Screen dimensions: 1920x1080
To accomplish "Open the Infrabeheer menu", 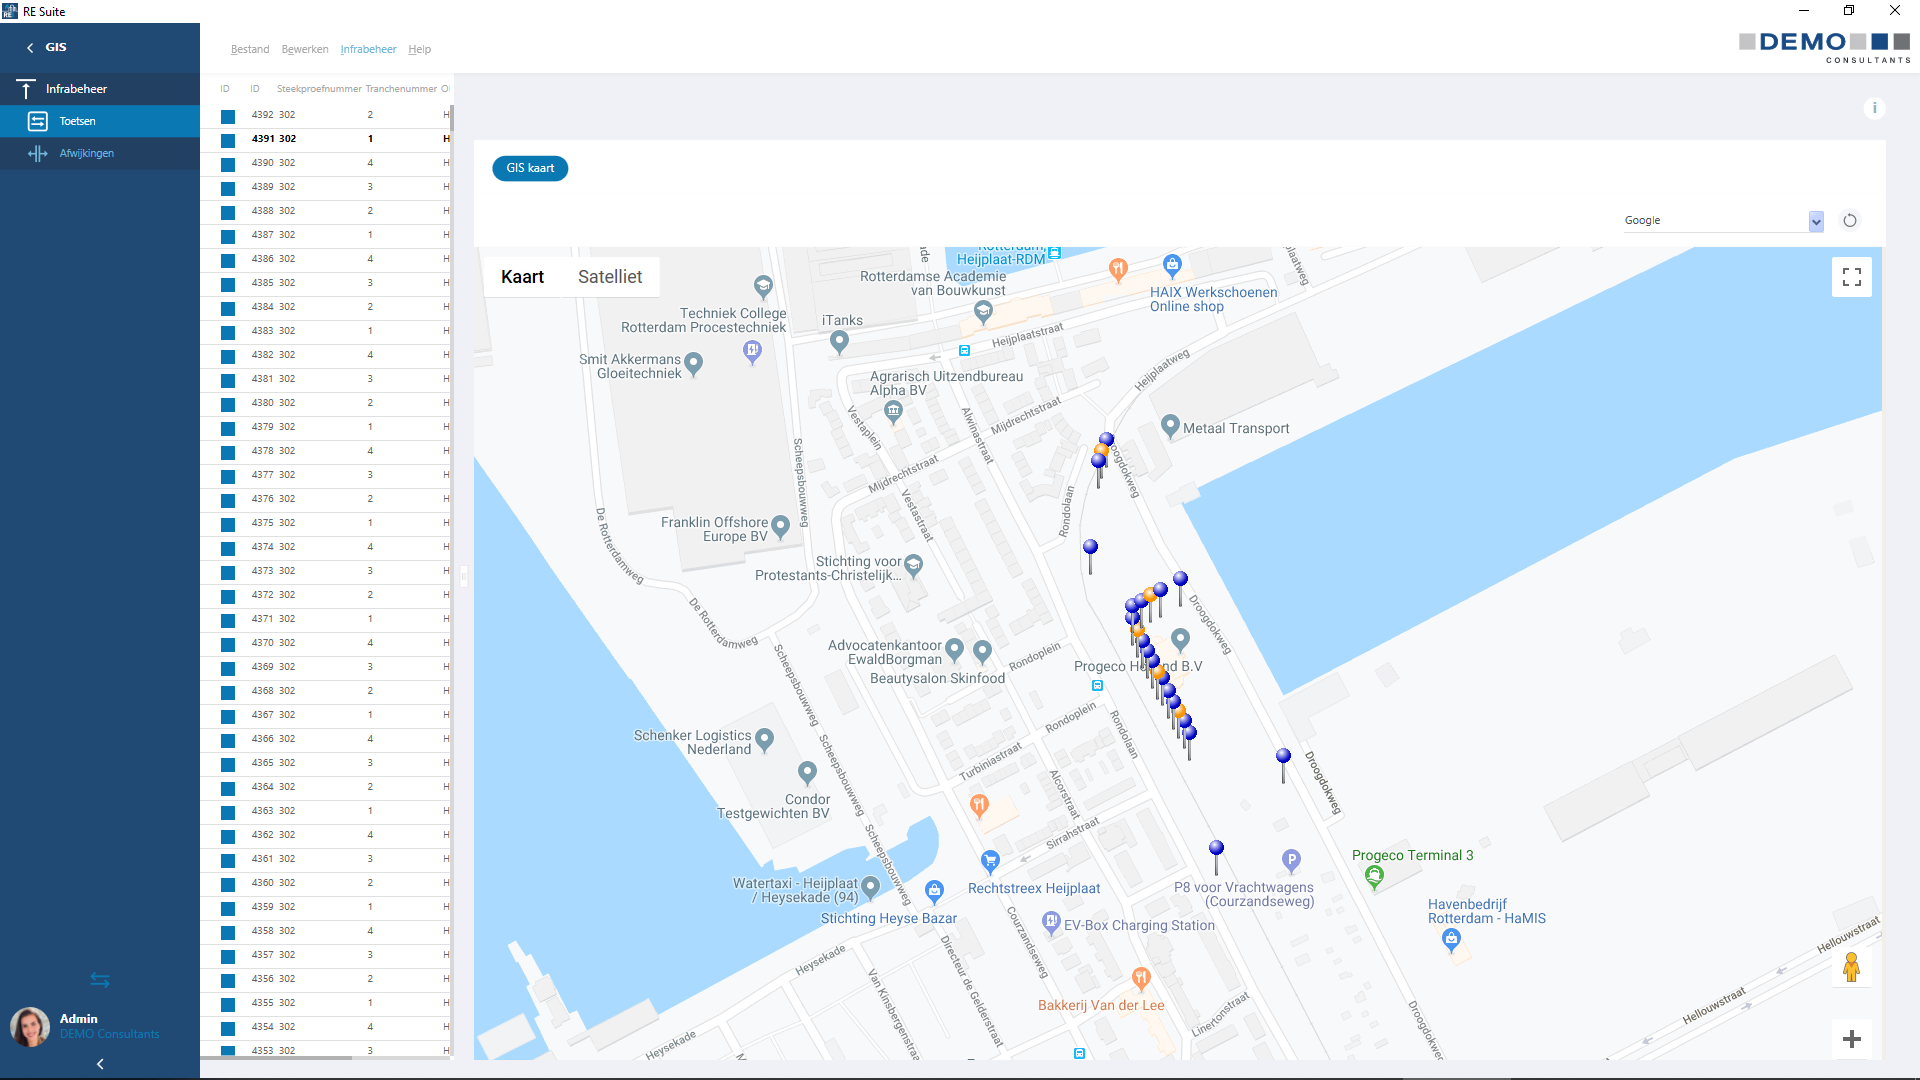I will tap(368, 49).
